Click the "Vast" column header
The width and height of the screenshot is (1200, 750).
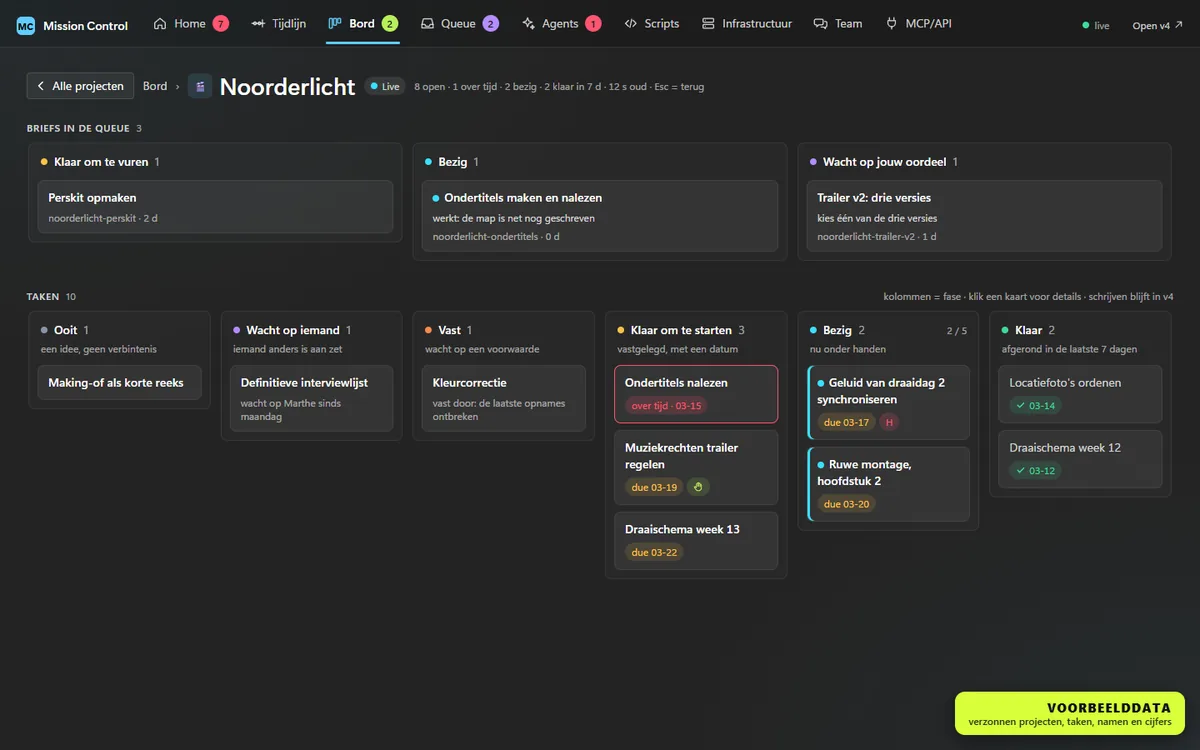point(448,330)
